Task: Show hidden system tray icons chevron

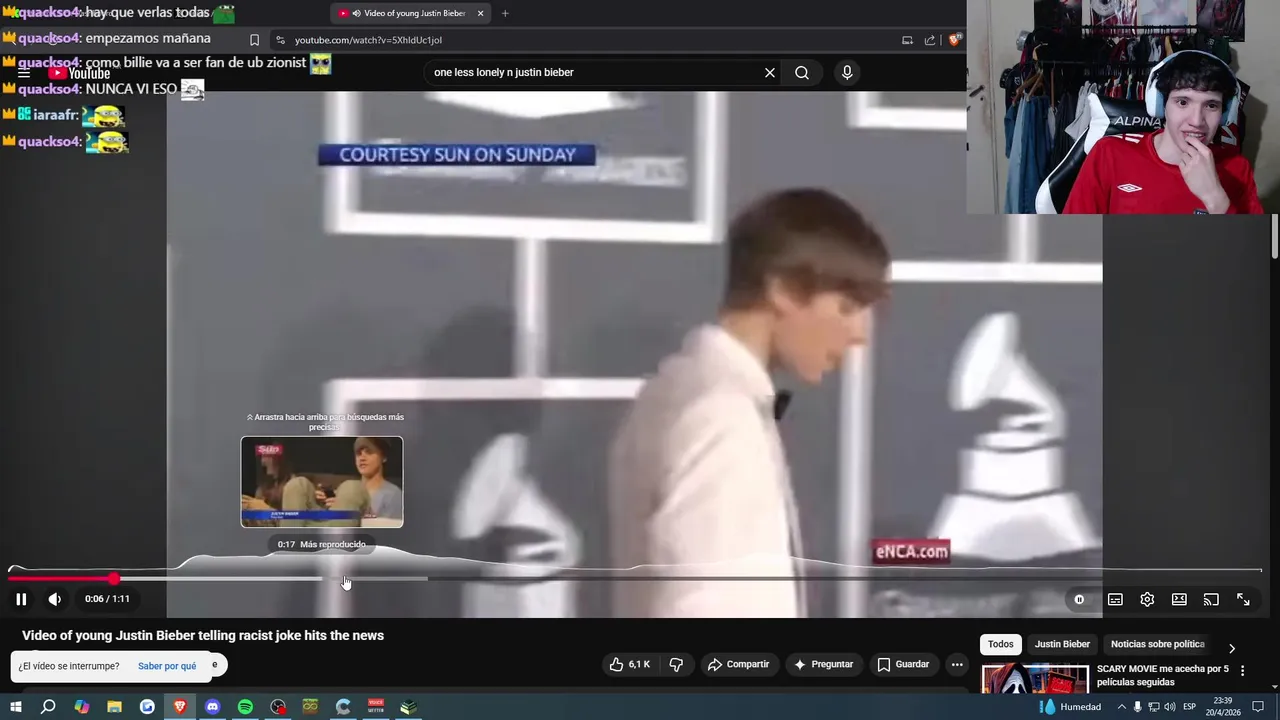Action: click(1121, 707)
